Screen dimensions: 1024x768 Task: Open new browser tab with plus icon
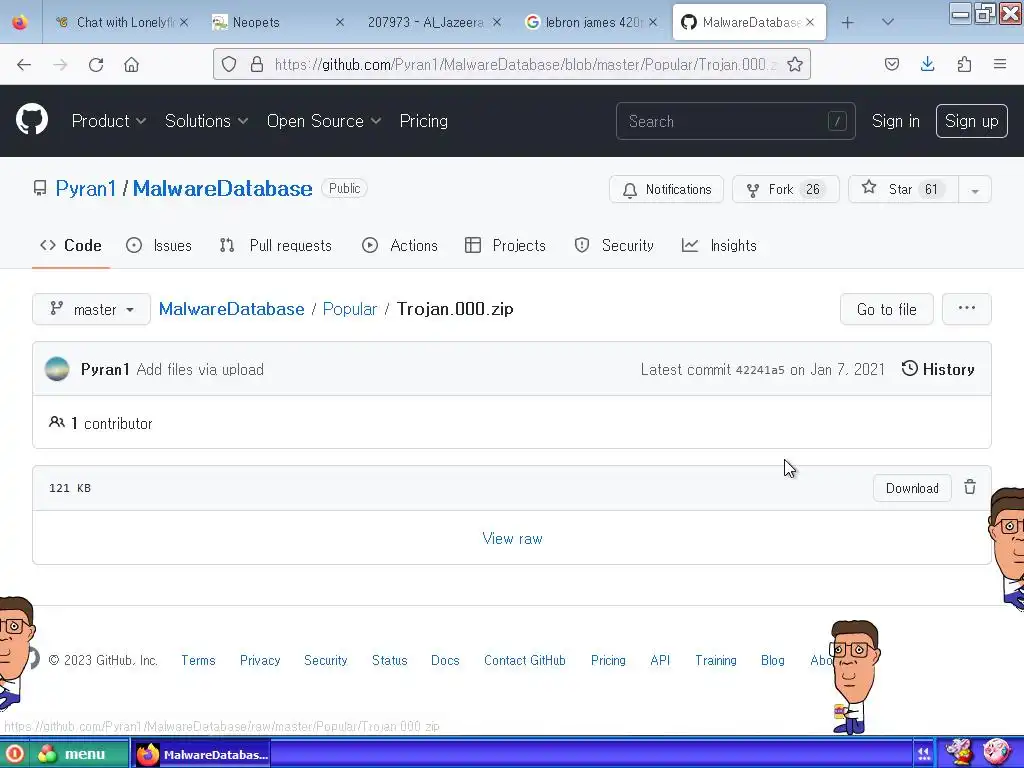(848, 23)
